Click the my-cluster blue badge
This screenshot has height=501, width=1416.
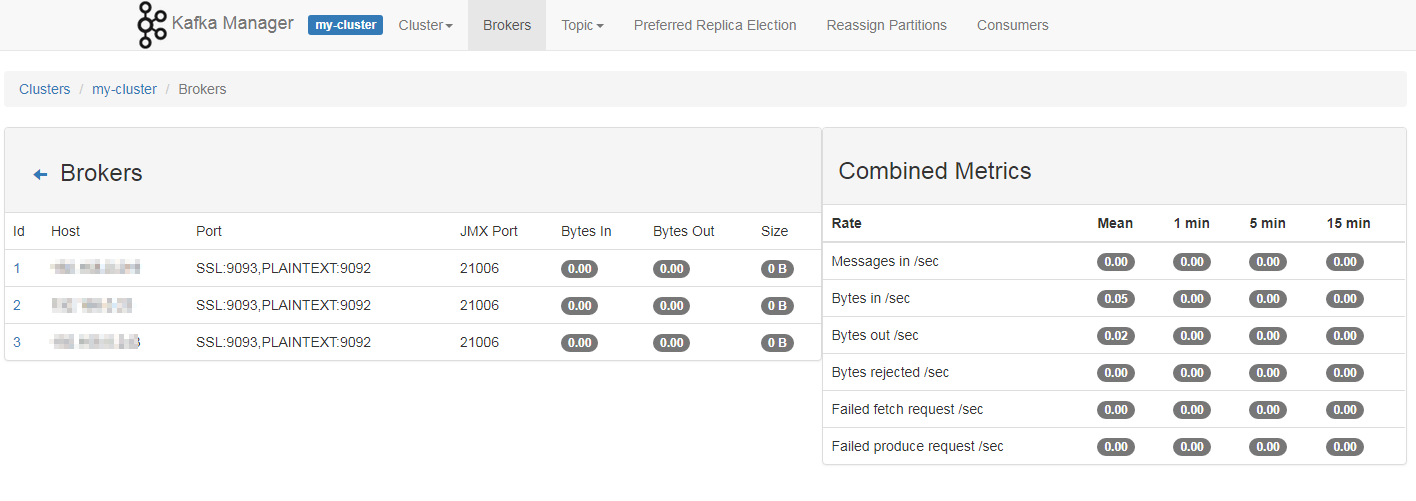(x=345, y=25)
